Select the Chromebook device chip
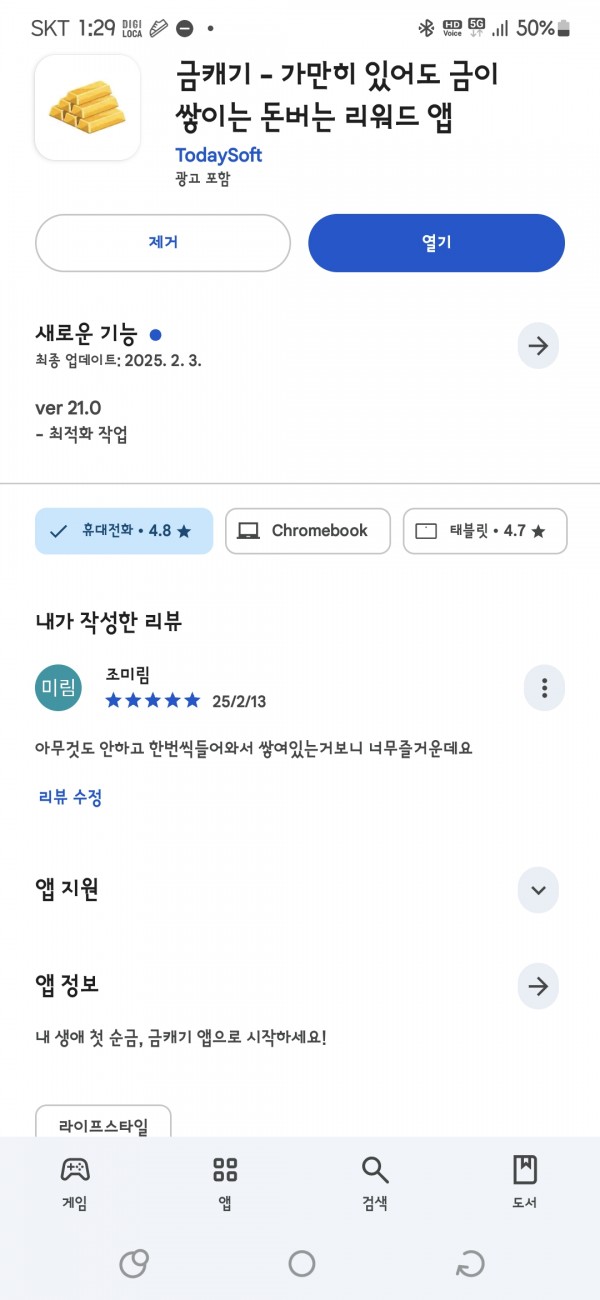Screen dimensions: 600x1300 click(x=308, y=531)
